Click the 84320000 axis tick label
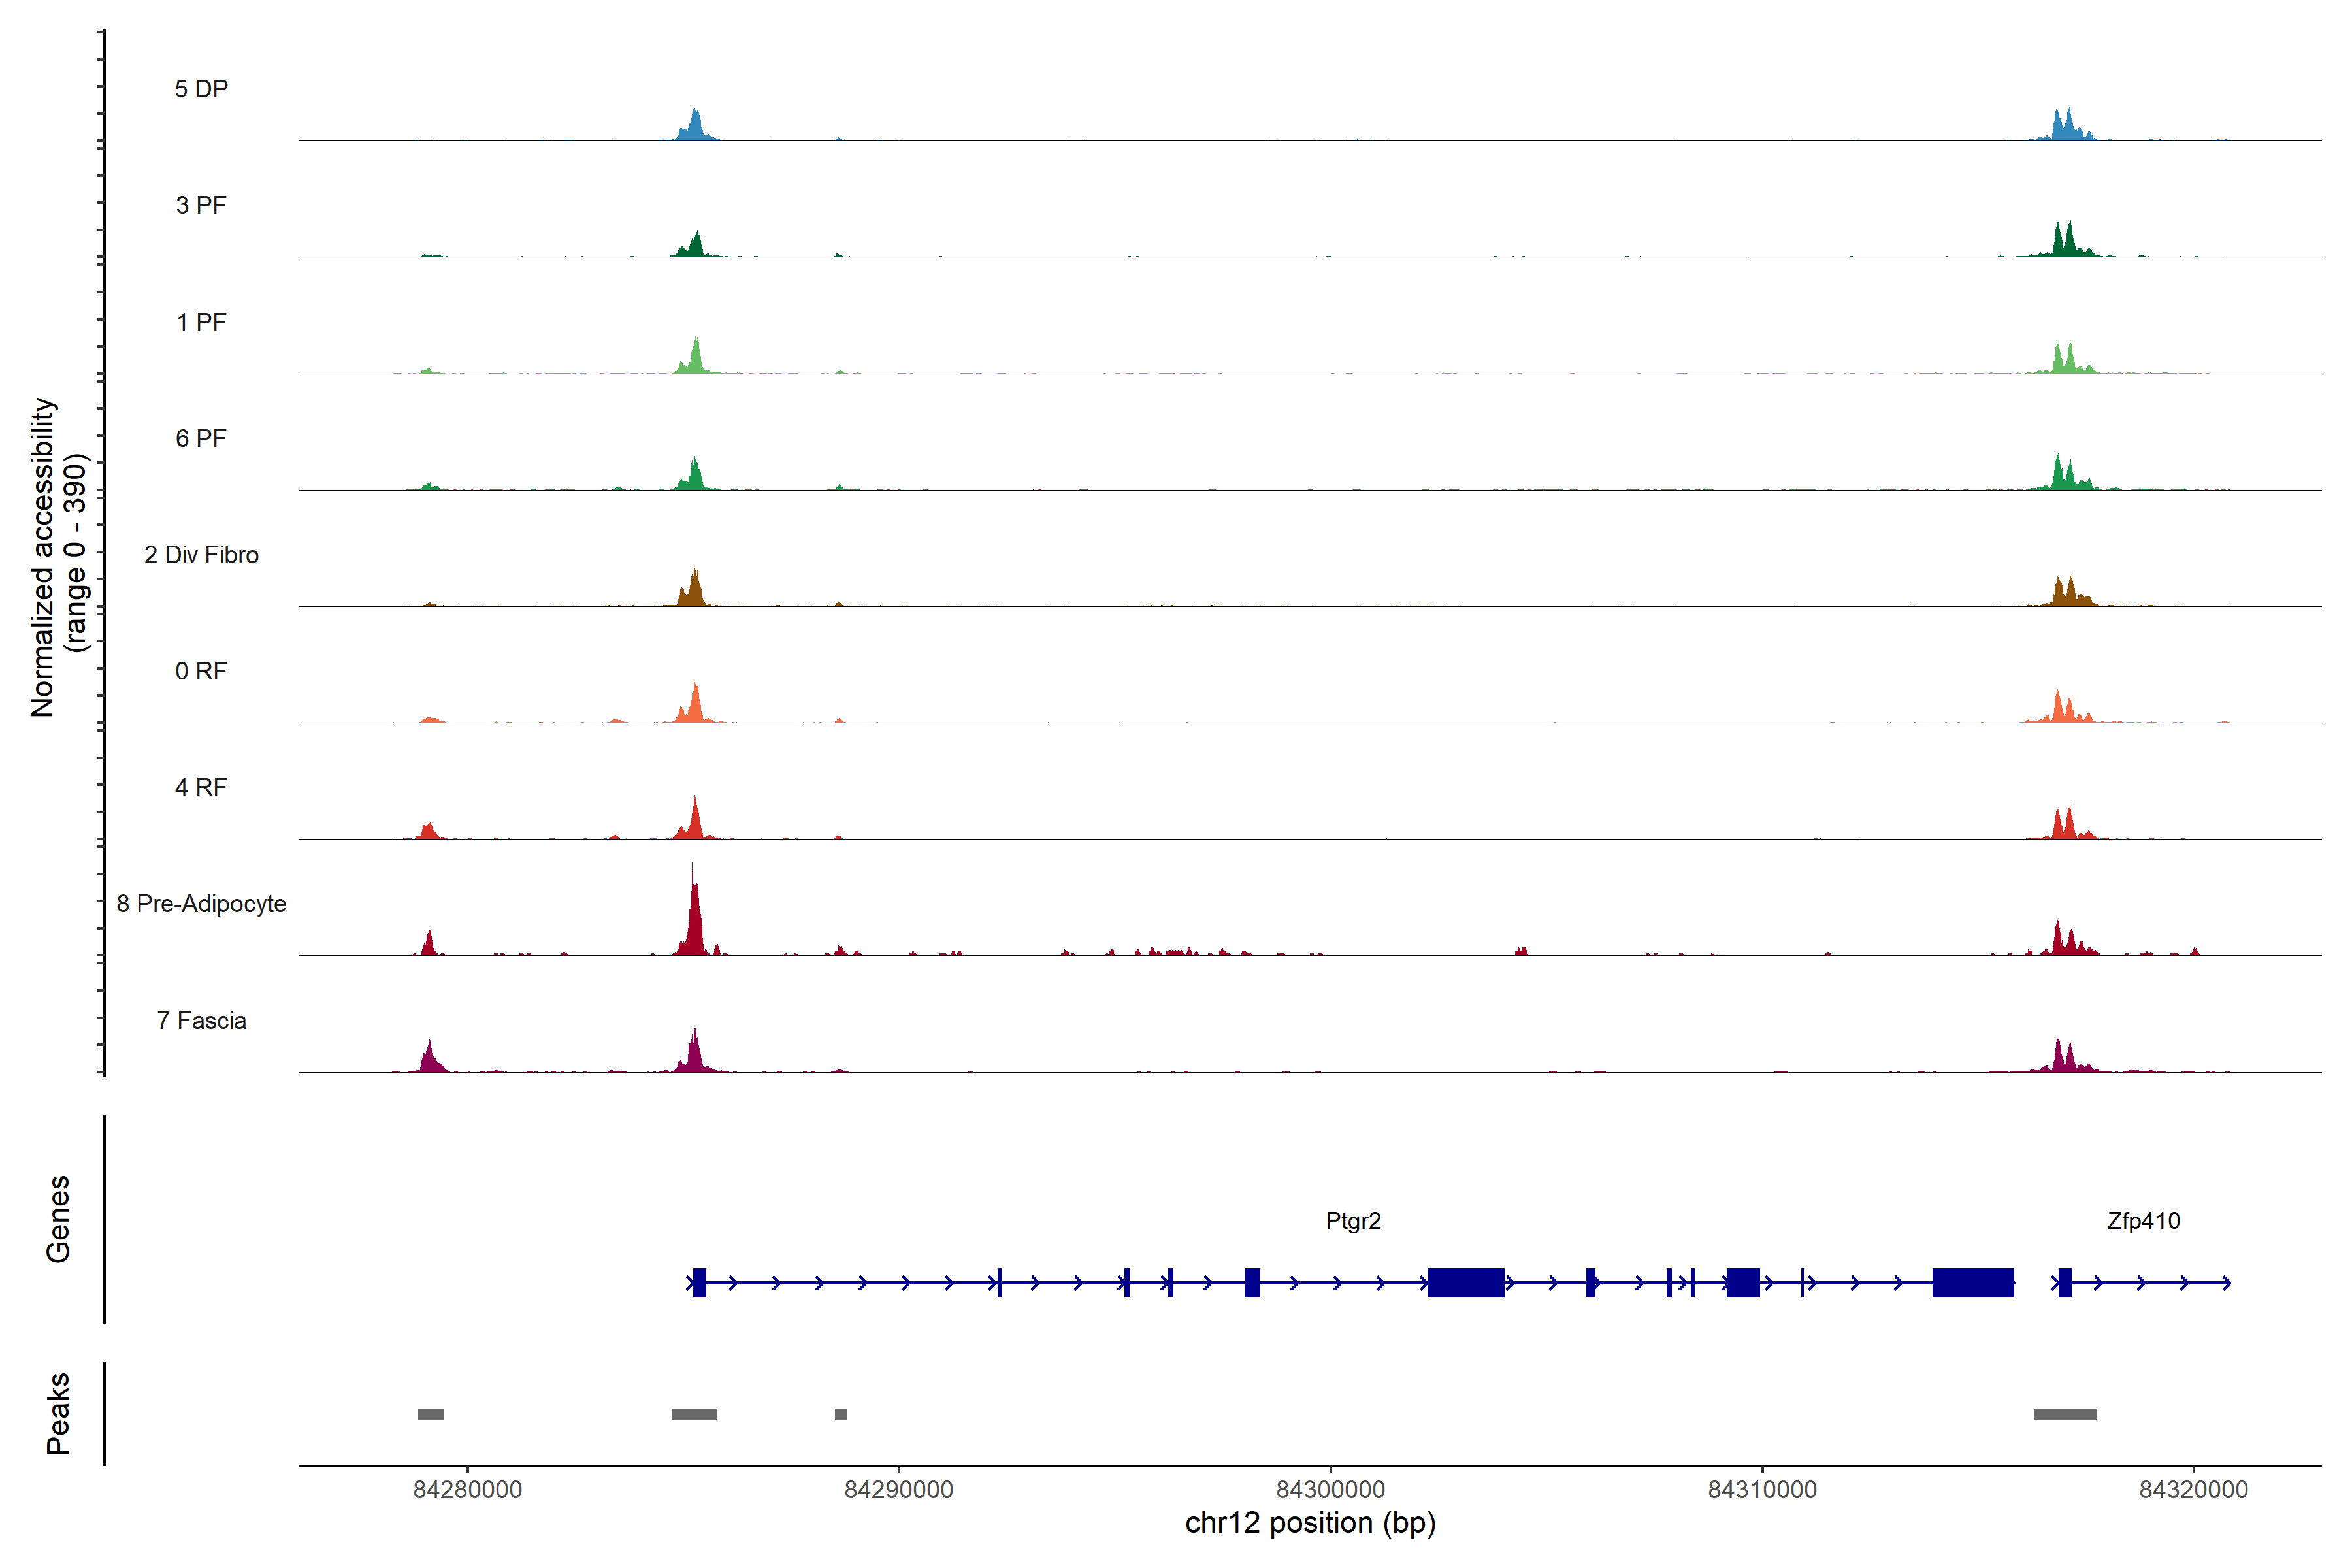Viewport: 2352px width, 1568px height. 2193,1490
